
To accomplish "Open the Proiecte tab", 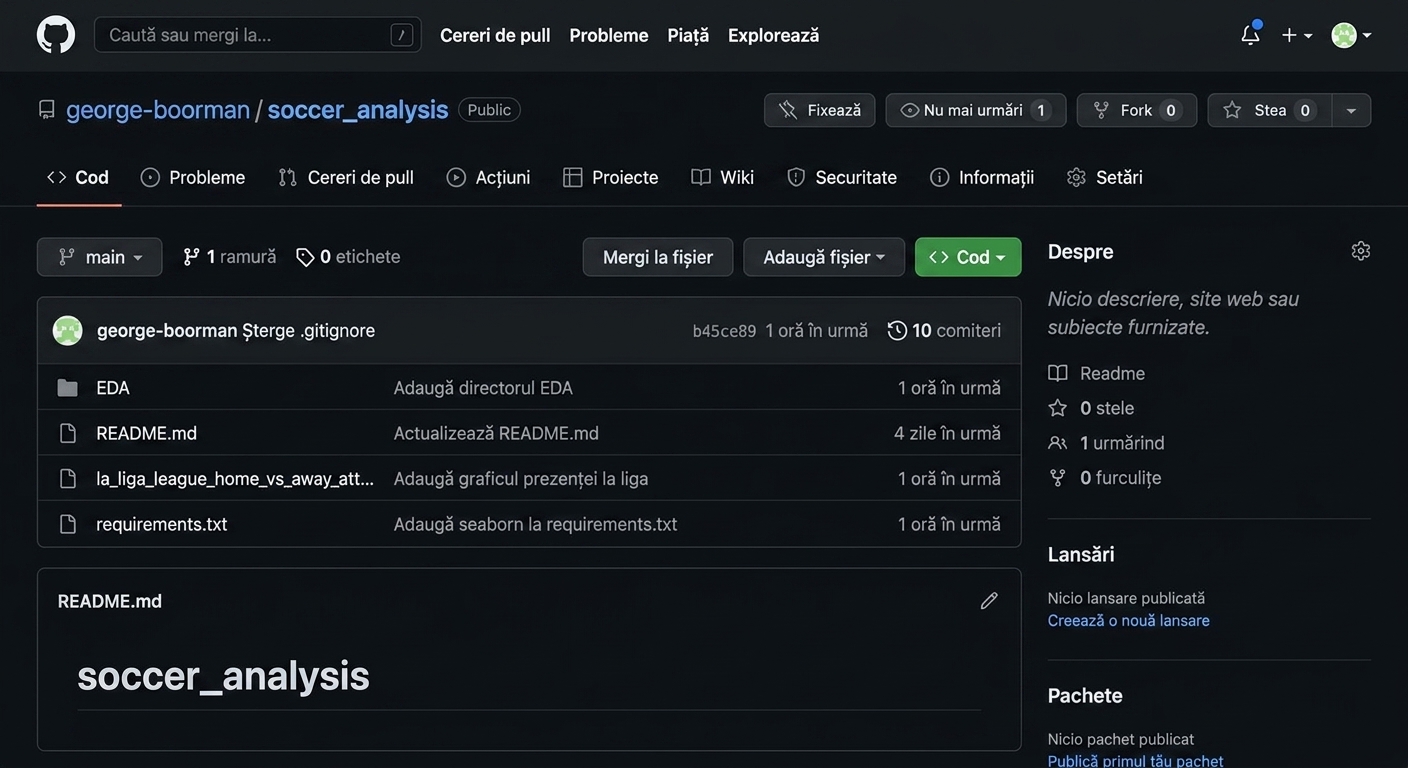I will pos(611,177).
